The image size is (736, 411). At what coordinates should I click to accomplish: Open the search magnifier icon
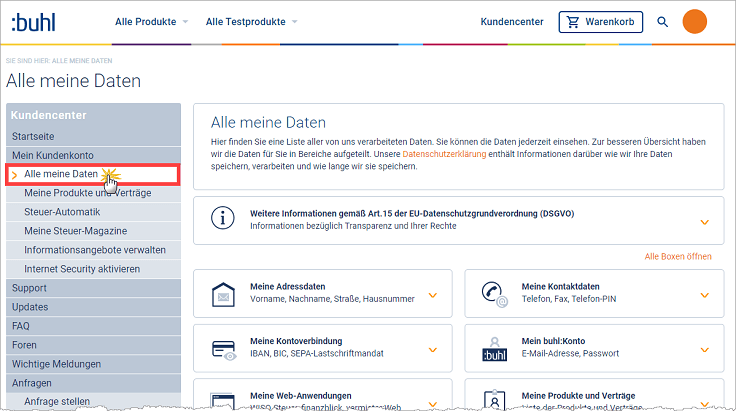pos(662,22)
